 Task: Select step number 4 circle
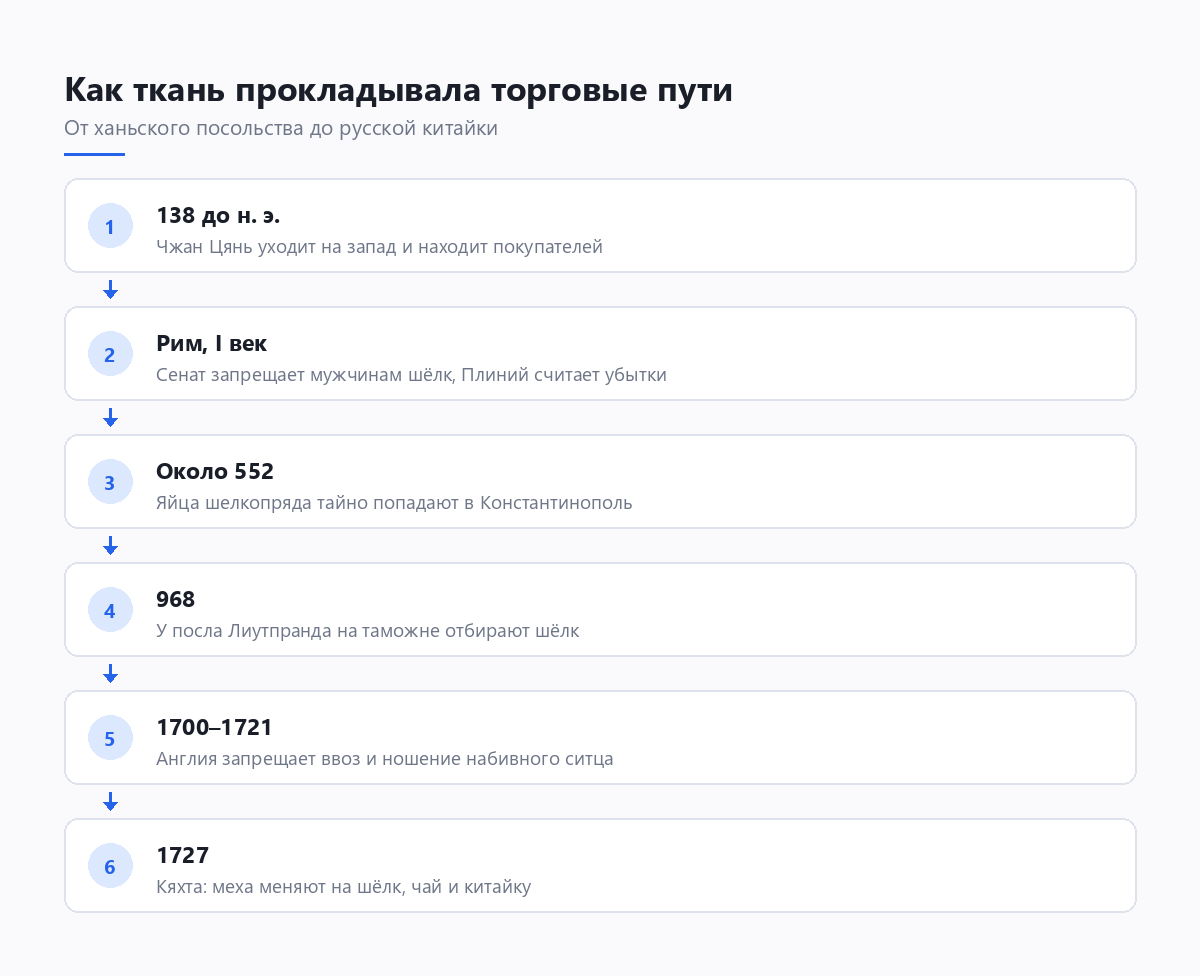point(110,610)
